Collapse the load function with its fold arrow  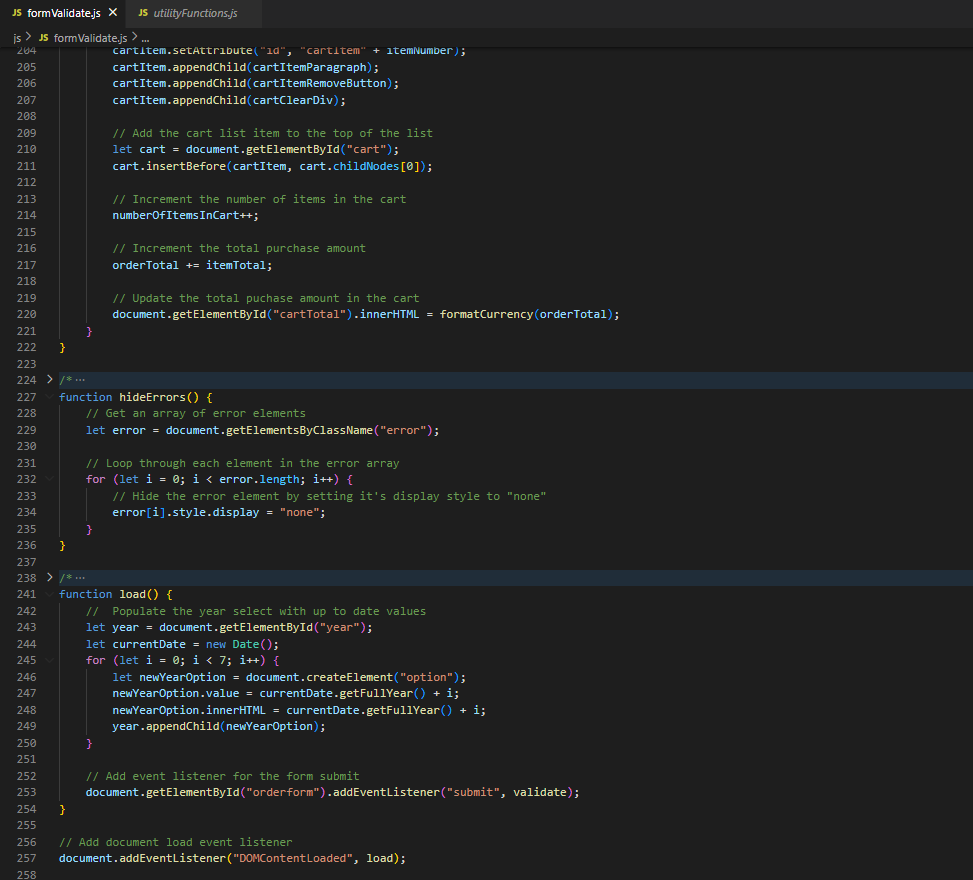[48, 593]
